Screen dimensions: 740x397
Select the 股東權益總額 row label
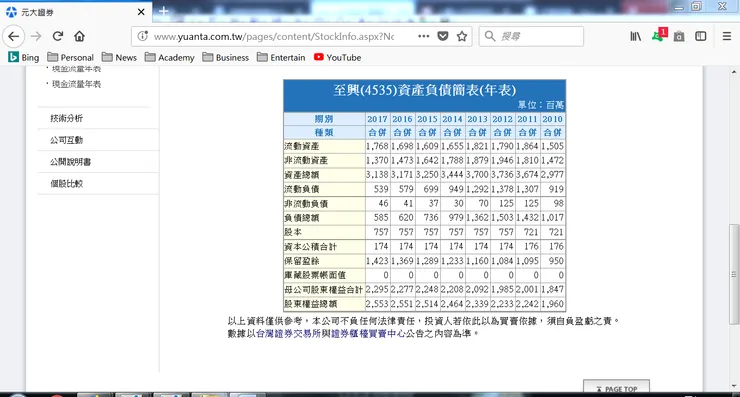(311, 304)
